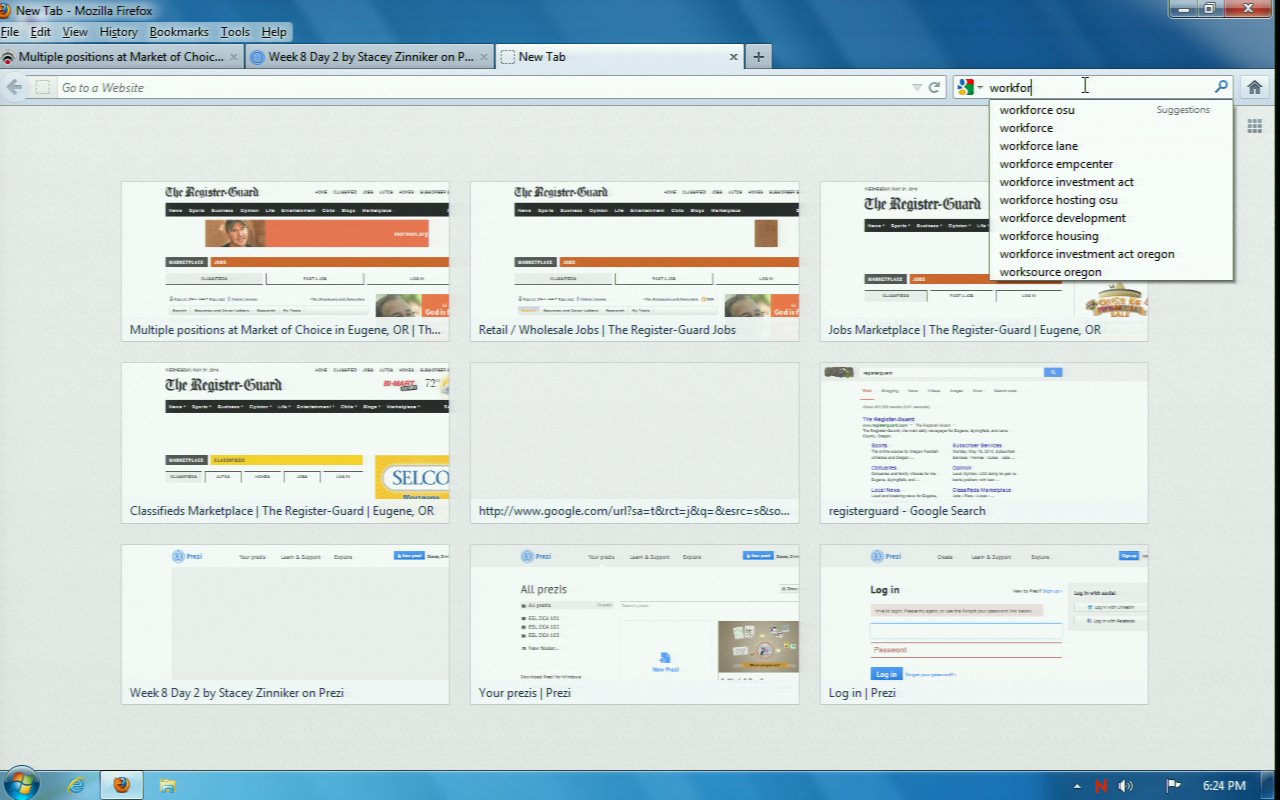1280x800 pixels.
Task: Click the Home button icon
Action: click(x=1254, y=87)
